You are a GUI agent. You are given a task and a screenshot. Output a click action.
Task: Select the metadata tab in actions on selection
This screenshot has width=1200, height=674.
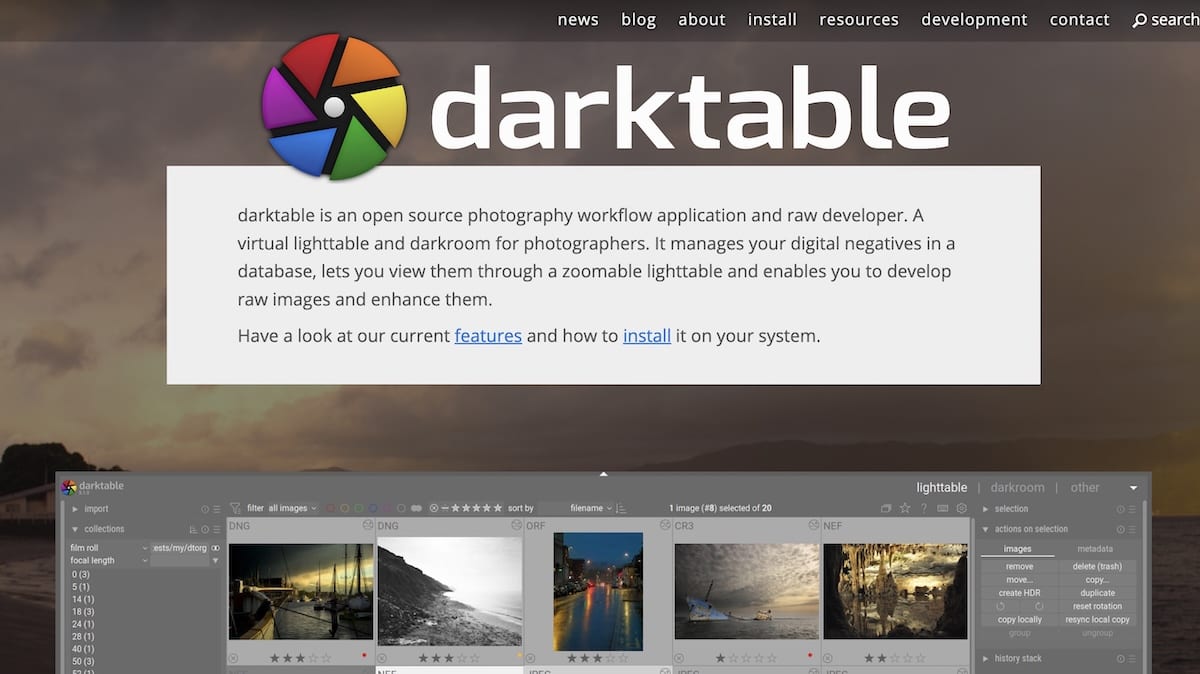click(1094, 549)
